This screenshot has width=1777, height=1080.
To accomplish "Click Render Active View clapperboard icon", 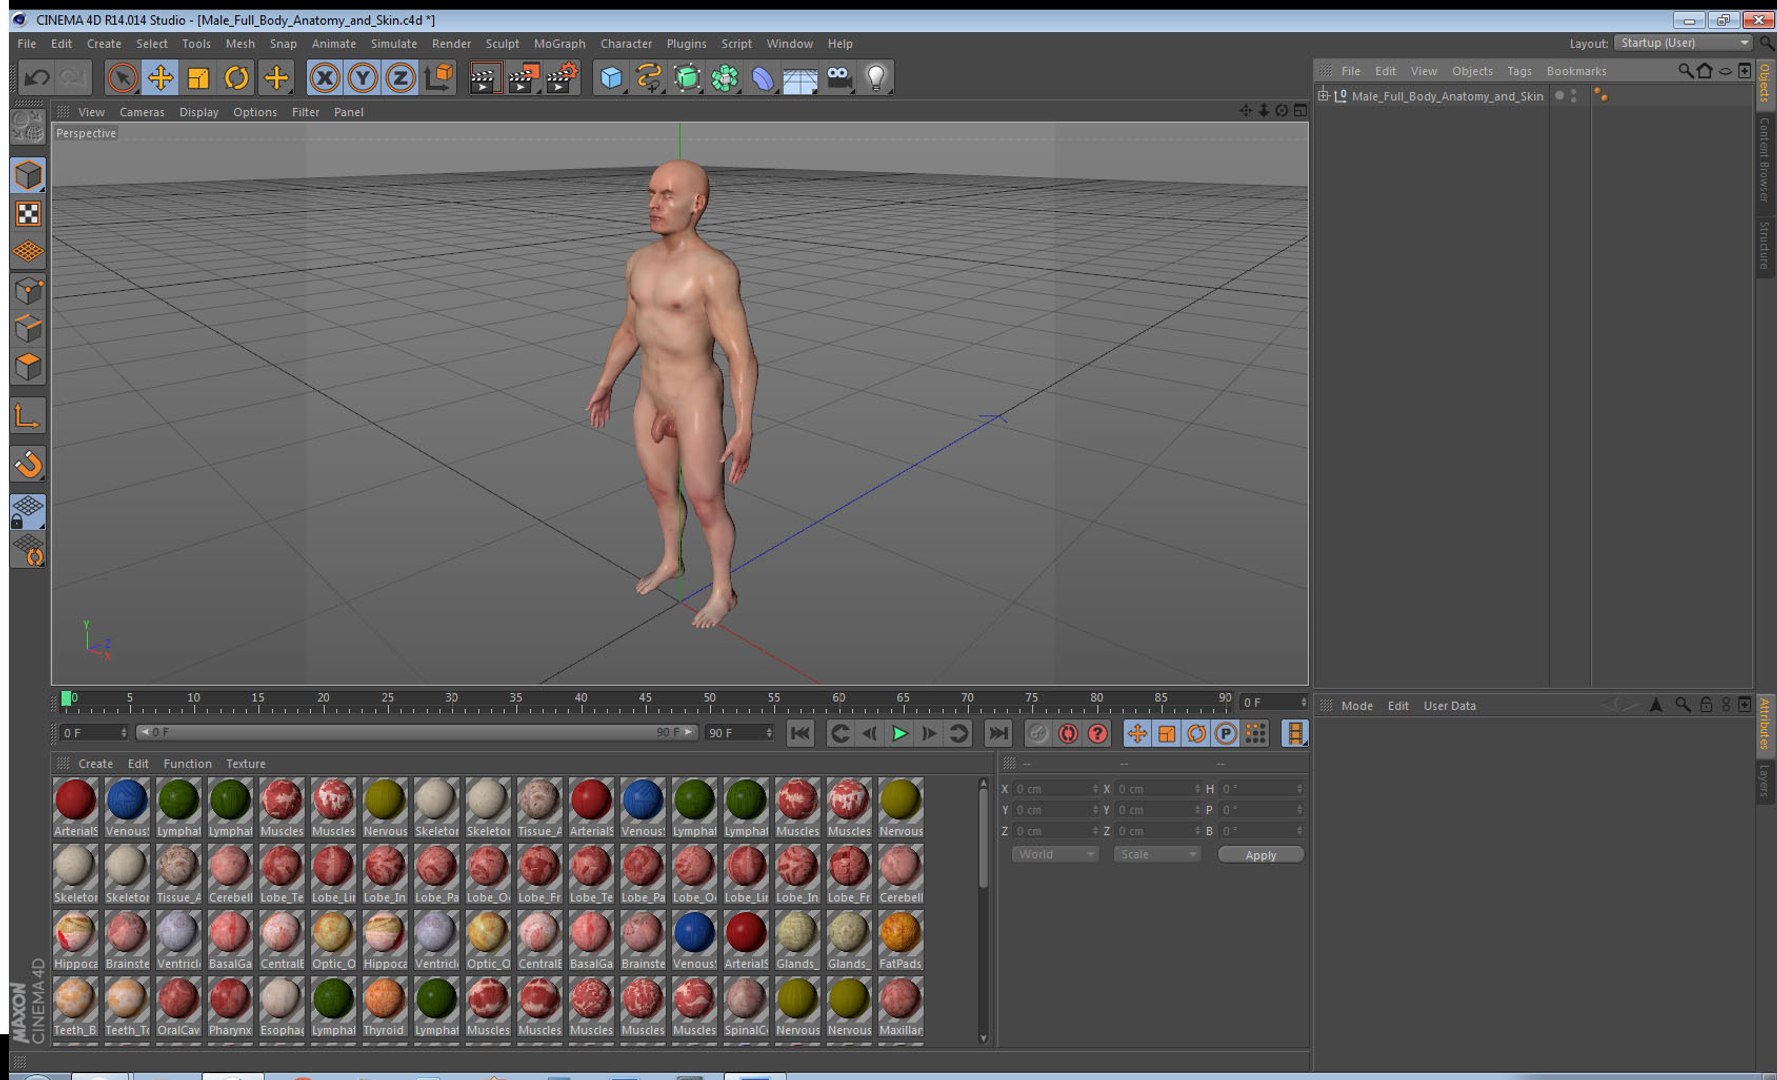I will (484, 78).
